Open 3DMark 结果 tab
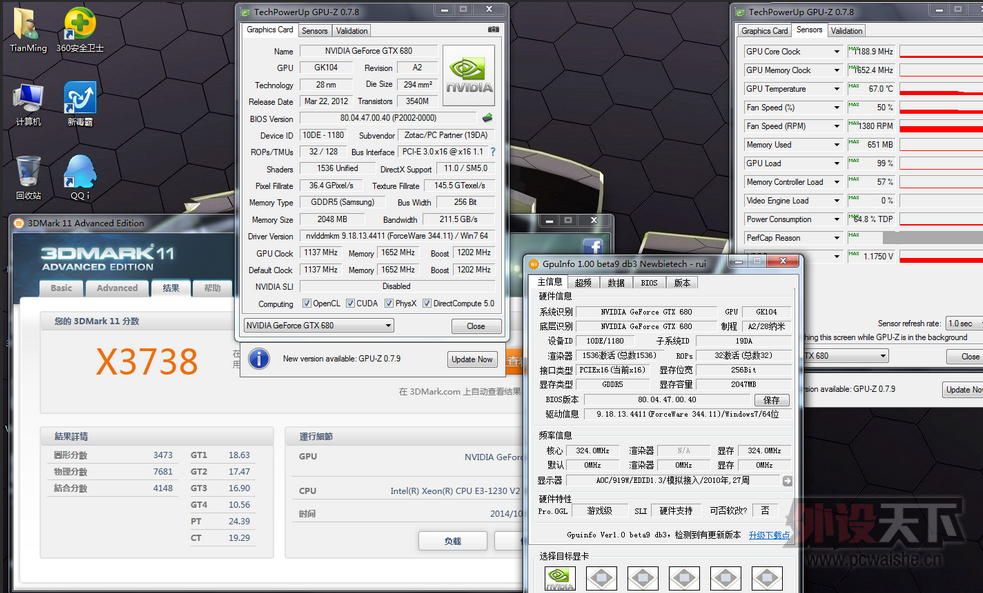This screenshot has width=983, height=593. click(171, 288)
